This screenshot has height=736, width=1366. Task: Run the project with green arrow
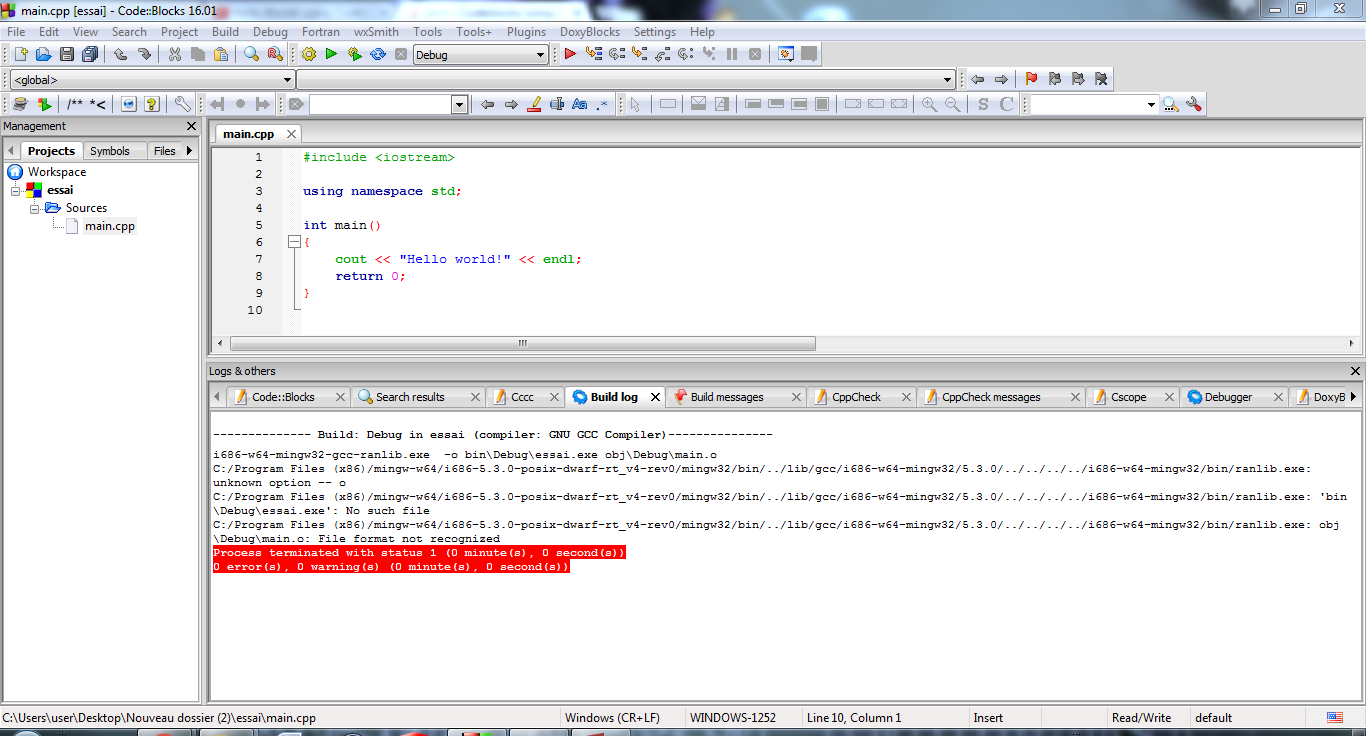click(x=331, y=54)
